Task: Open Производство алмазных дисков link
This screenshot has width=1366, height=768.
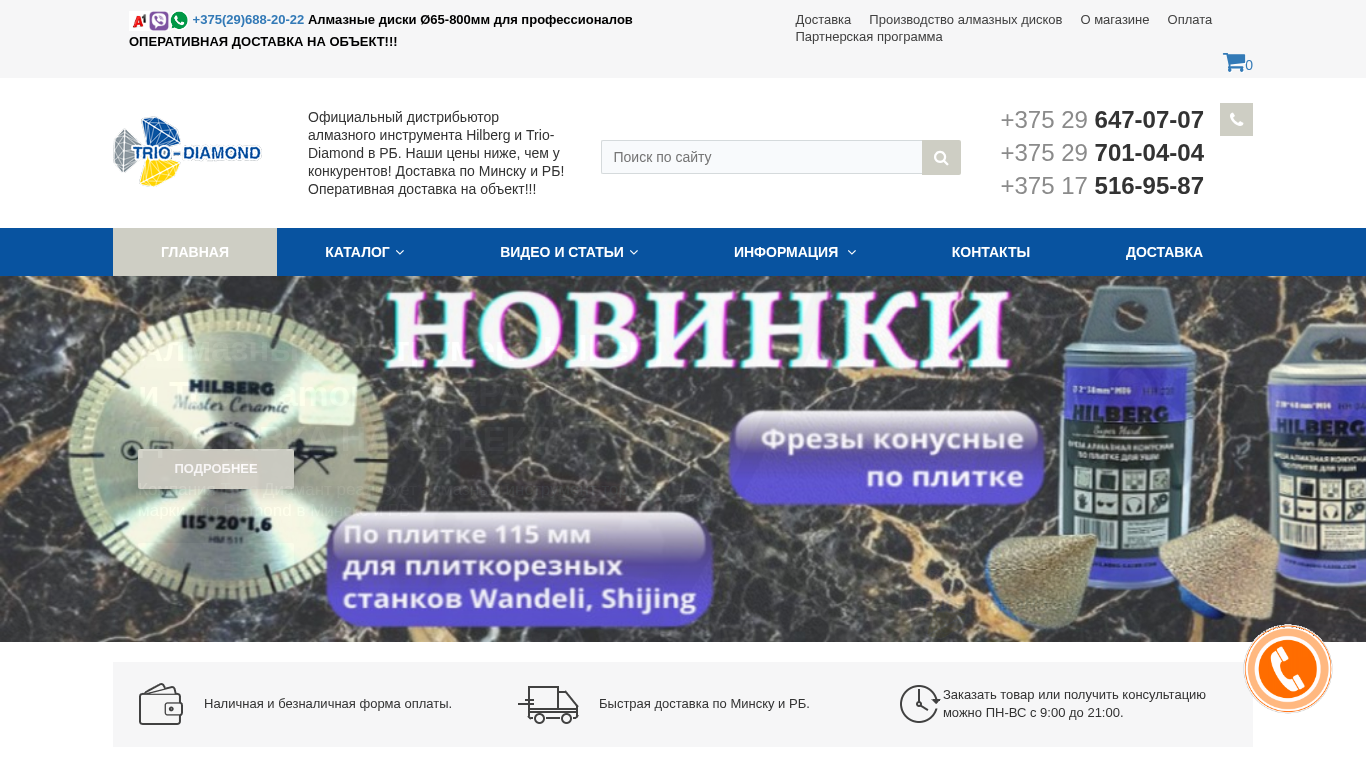Action: (966, 20)
